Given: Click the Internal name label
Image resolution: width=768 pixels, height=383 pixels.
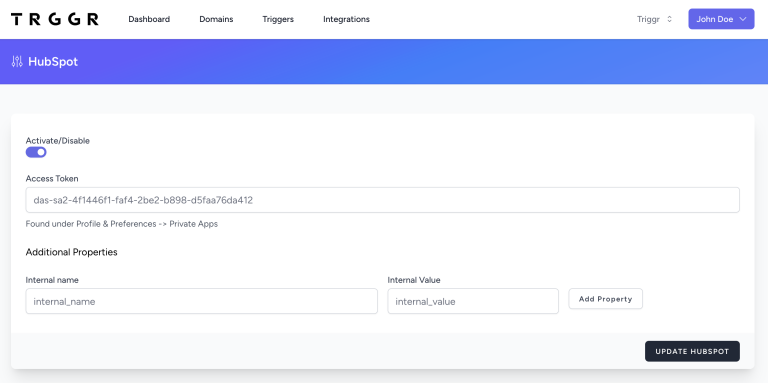Looking at the screenshot, I should pyautogui.click(x=52, y=280).
